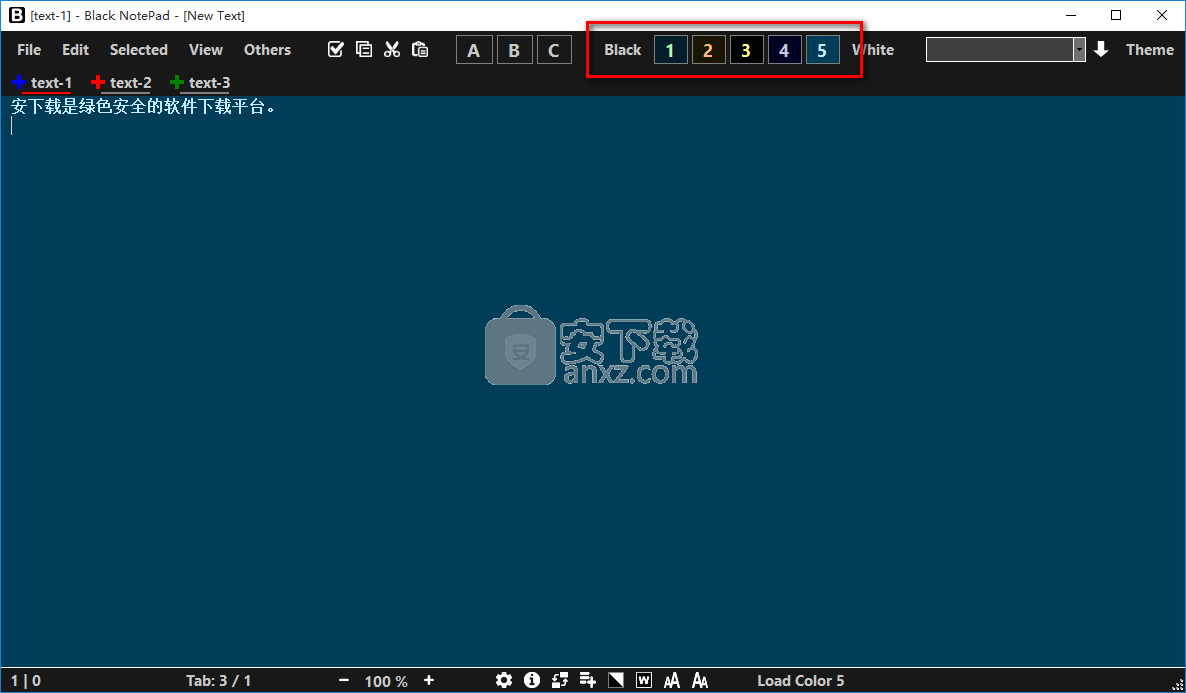
Task: Load color scheme 3 swatch
Action: click(x=746, y=50)
